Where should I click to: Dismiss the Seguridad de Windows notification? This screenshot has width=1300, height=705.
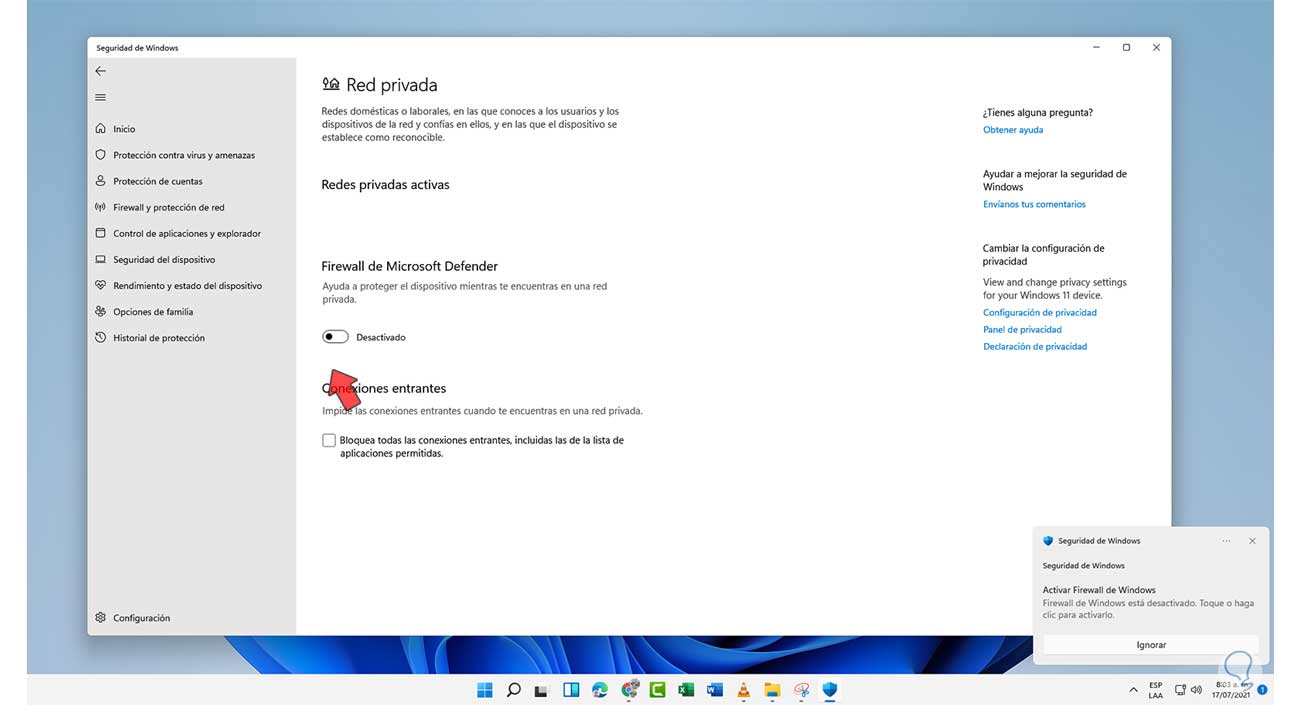coord(1252,541)
